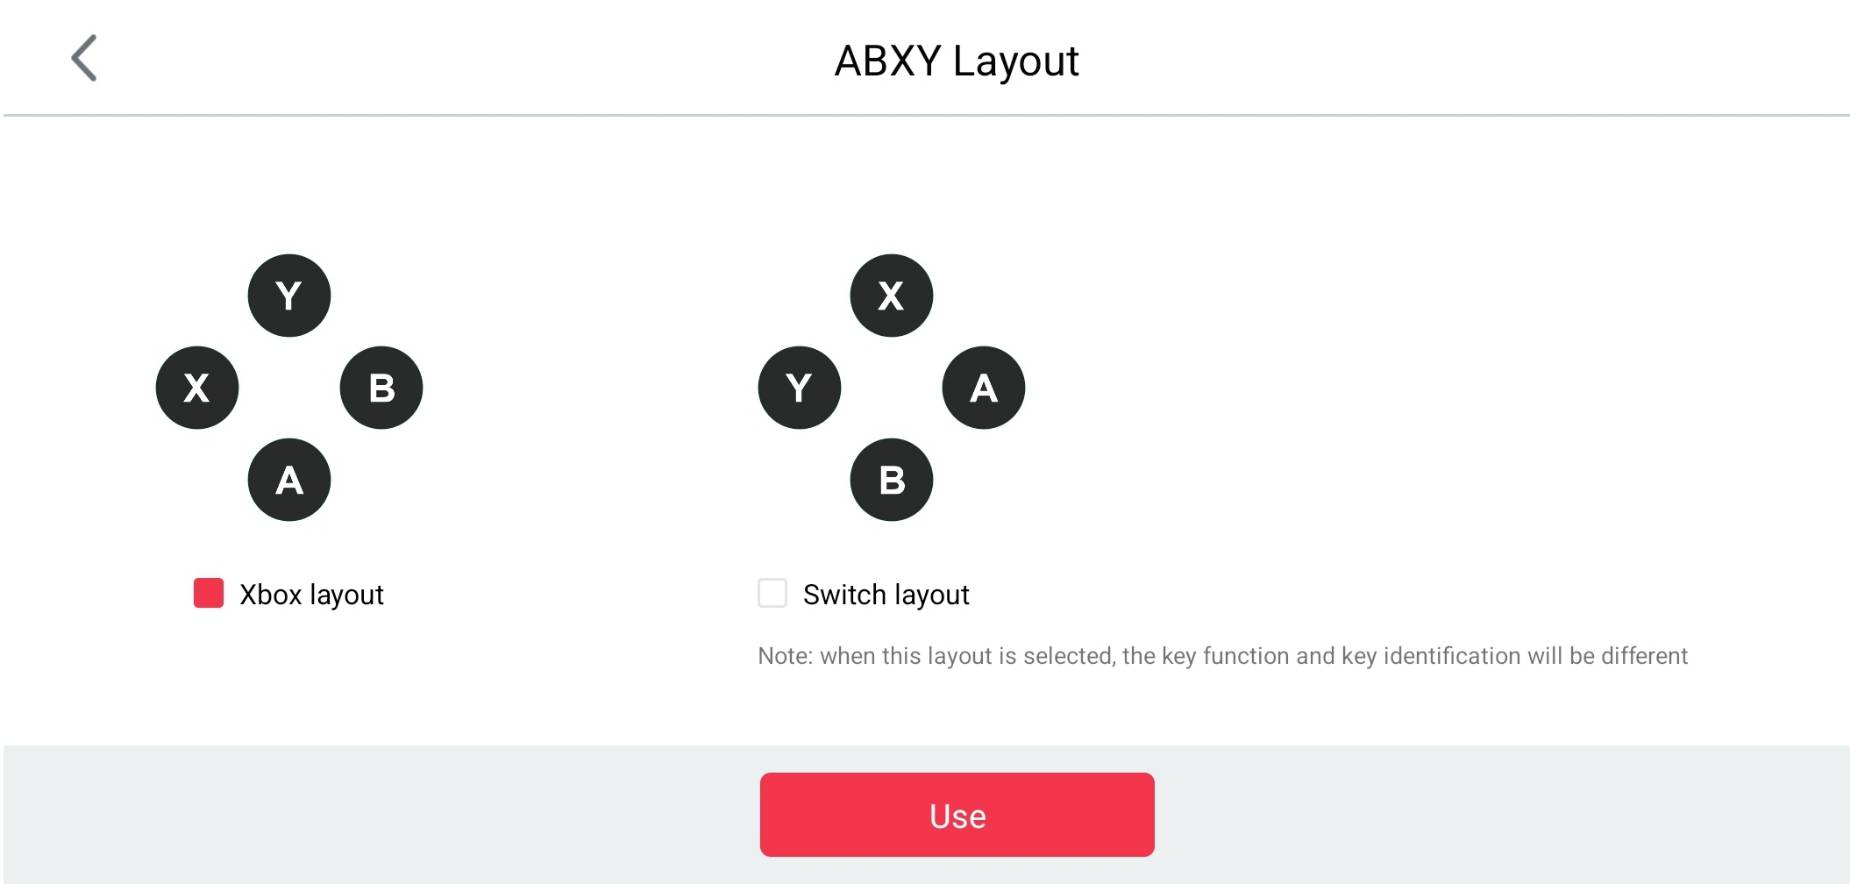Click the gray footer bar beside Use
The height and width of the screenshot is (884, 1850).
tap(1500, 814)
